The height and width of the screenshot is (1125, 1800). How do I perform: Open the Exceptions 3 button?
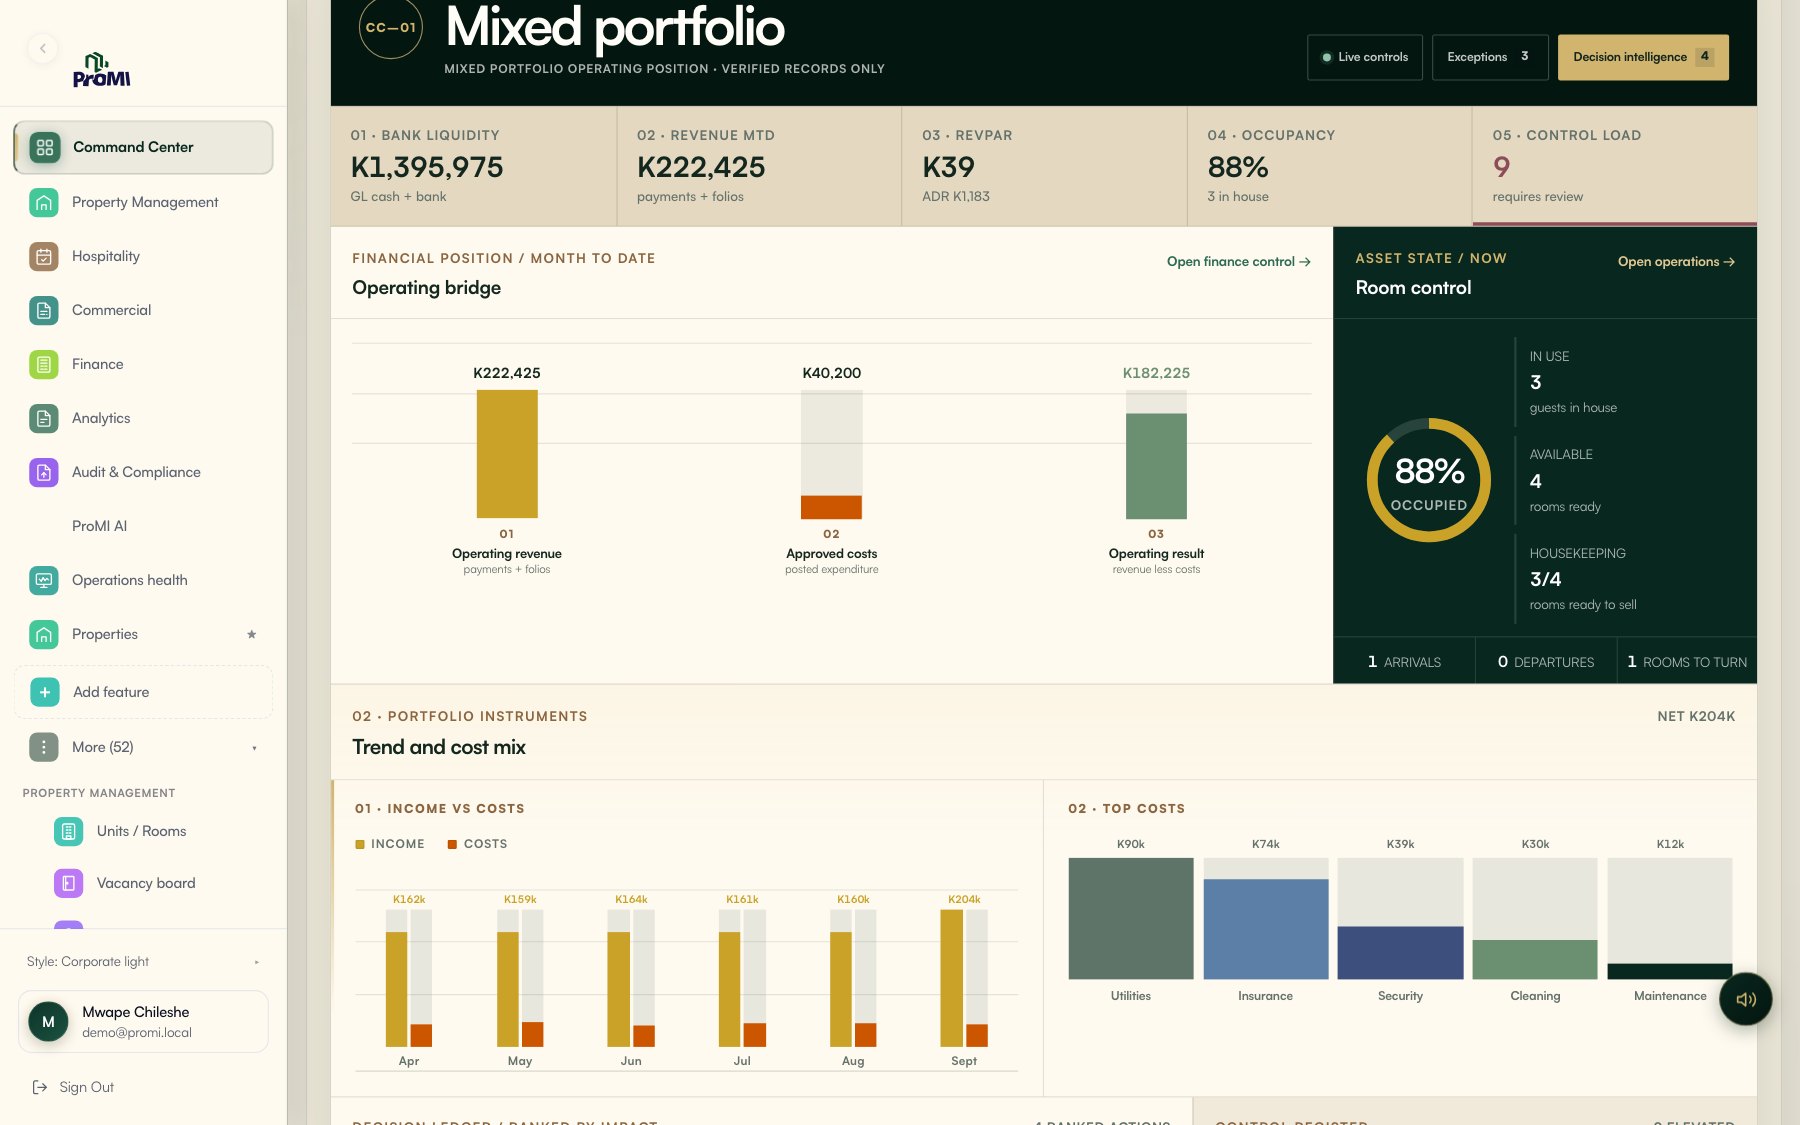click(x=1489, y=57)
